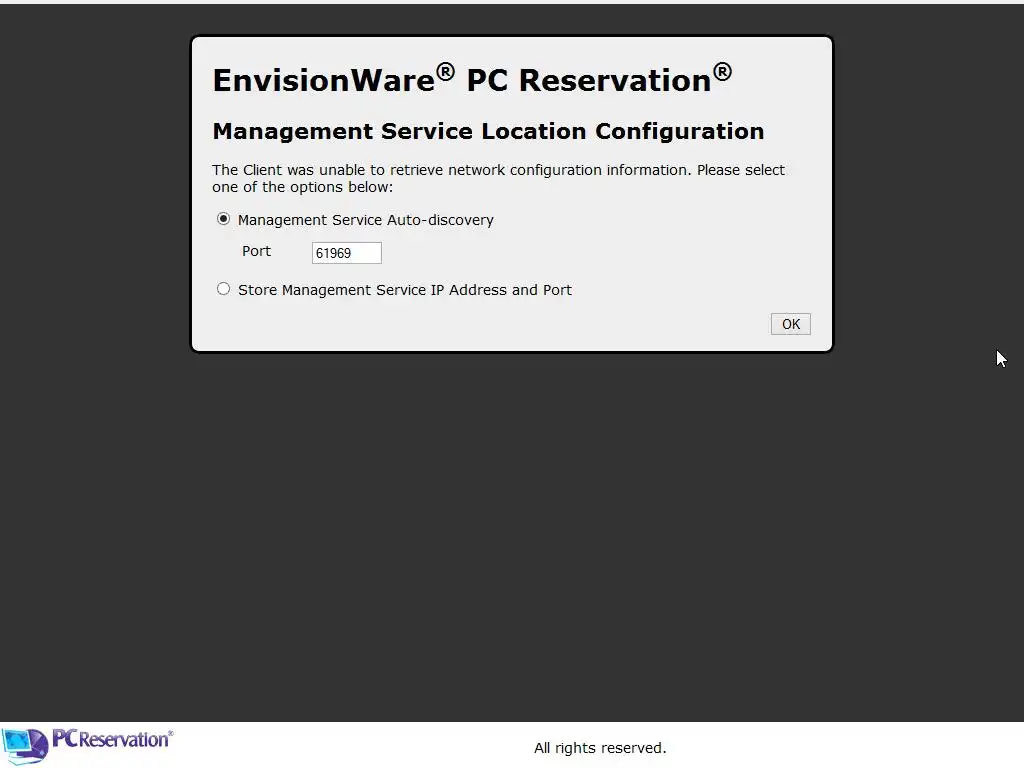Click the 'Port' label
1024x768 pixels.
point(256,251)
